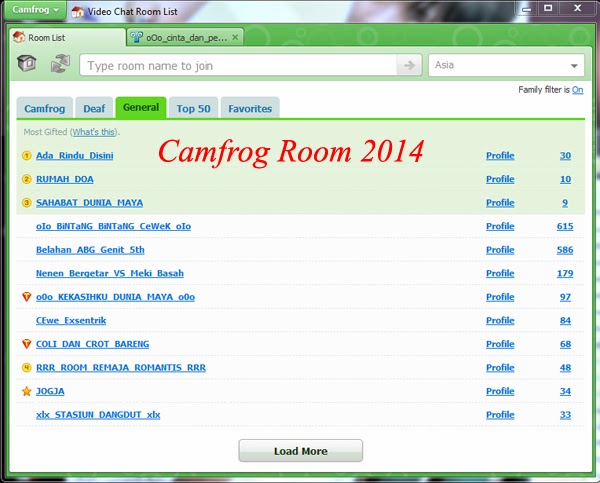Select the Favorites category tab
The image size is (600, 483).
pos(250,108)
